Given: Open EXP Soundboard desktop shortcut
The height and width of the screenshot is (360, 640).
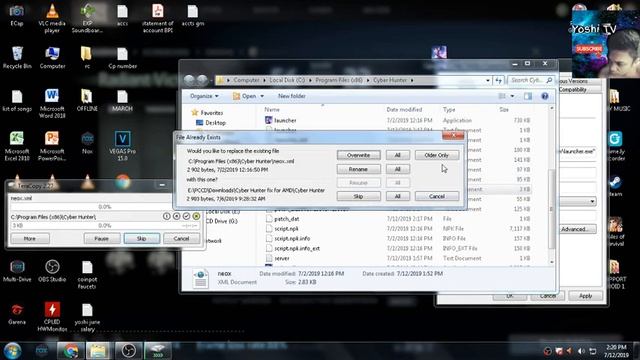Looking at the screenshot, I should coord(87,18).
